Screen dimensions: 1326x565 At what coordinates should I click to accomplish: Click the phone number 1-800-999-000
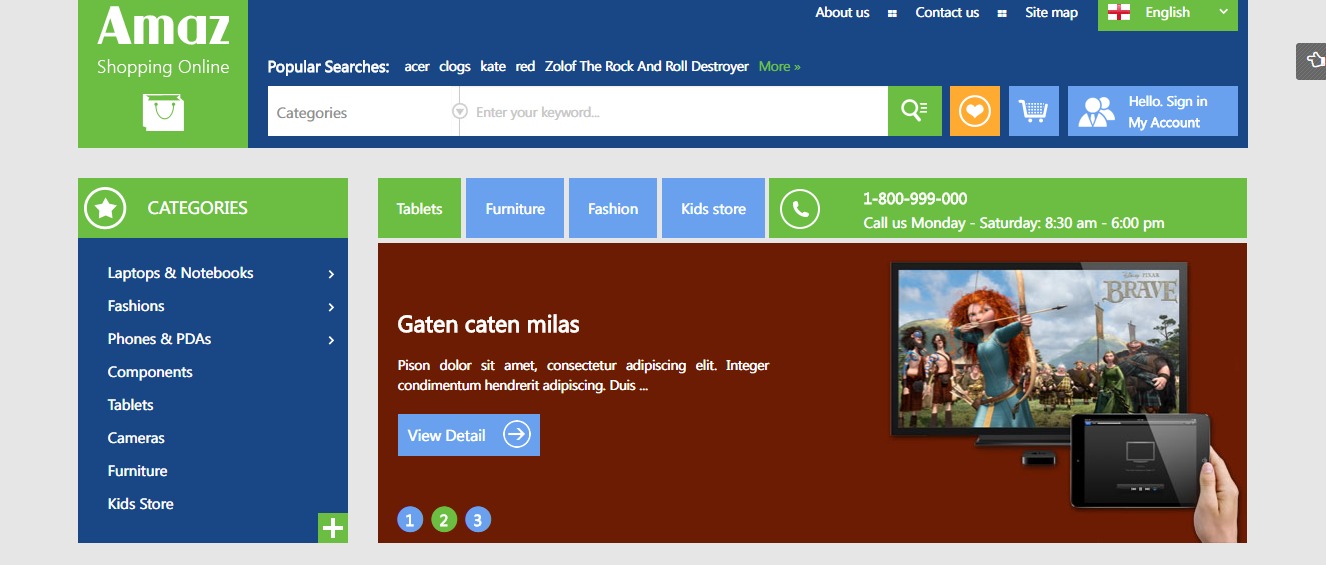tap(915, 198)
